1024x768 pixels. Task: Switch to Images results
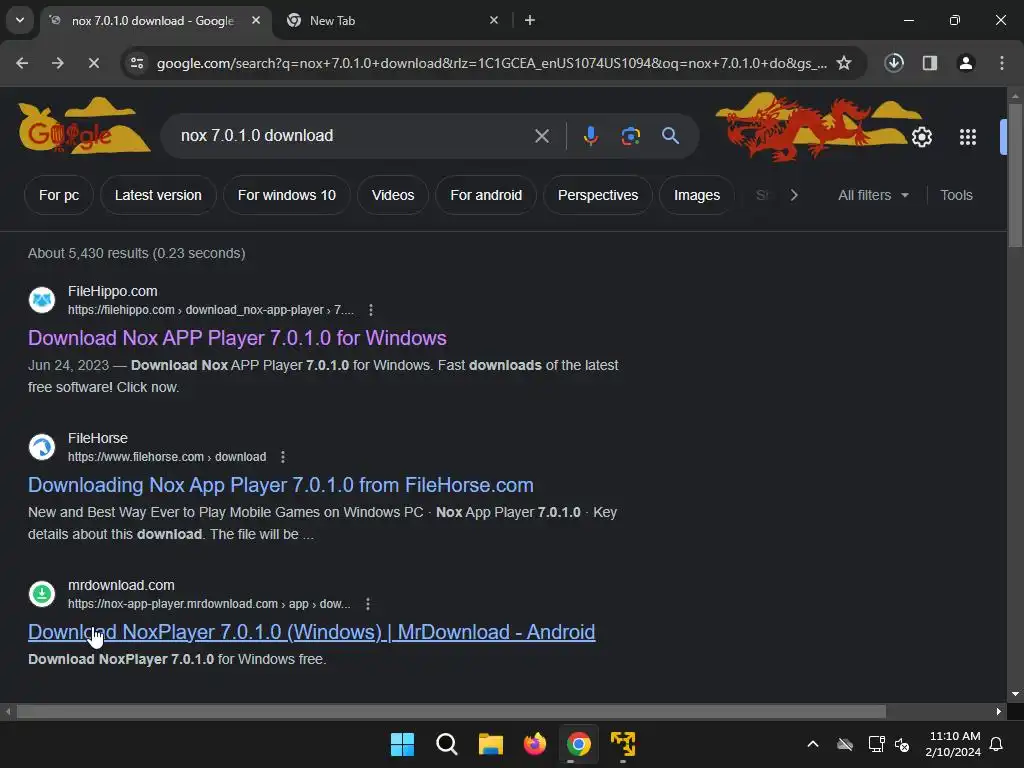697,195
